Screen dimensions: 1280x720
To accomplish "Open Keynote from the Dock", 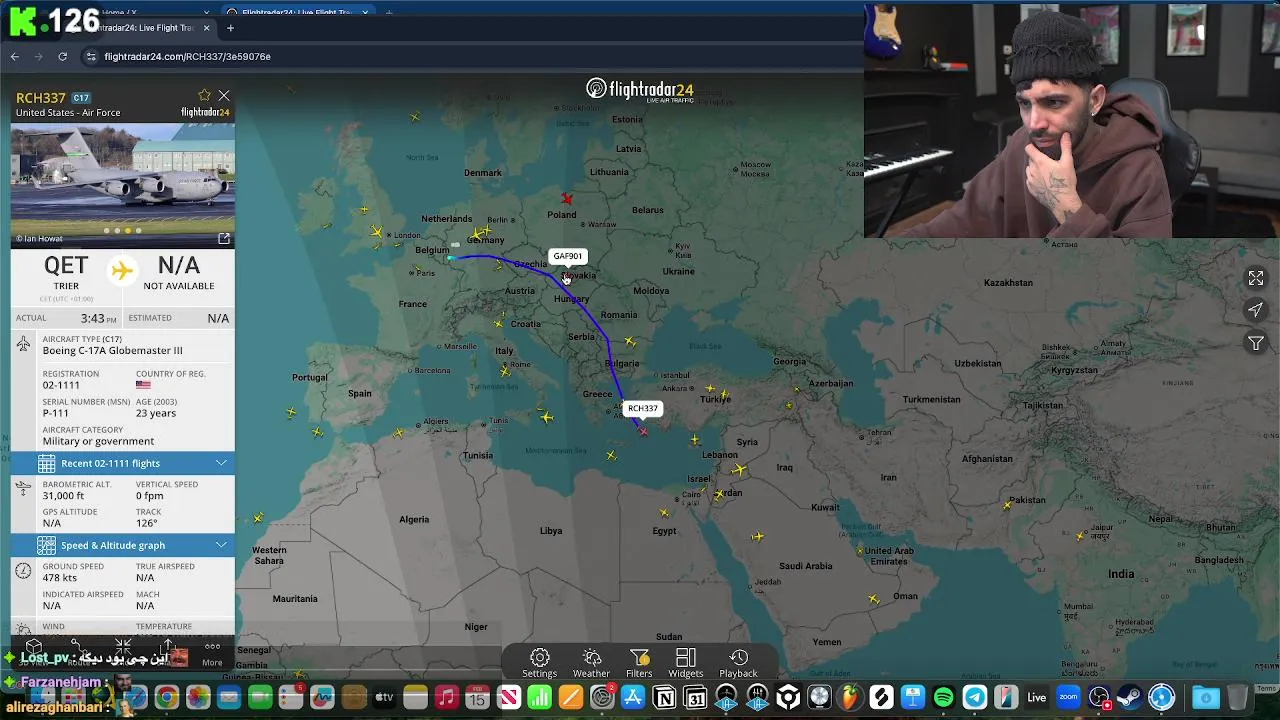I will [x=913, y=698].
